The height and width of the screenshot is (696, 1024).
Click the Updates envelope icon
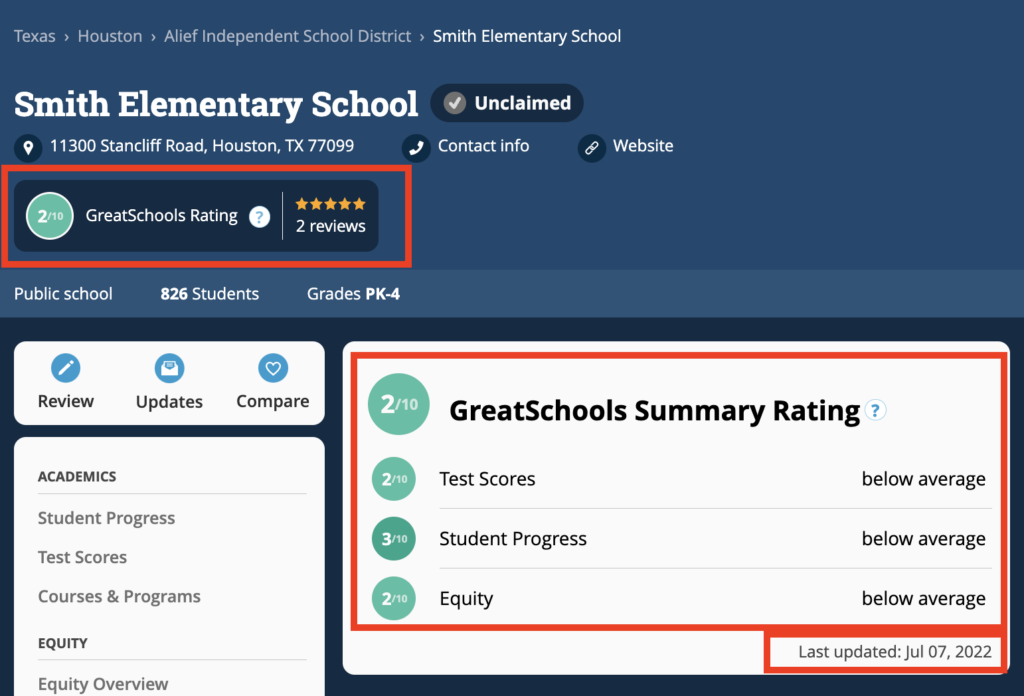click(x=169, y=368)
